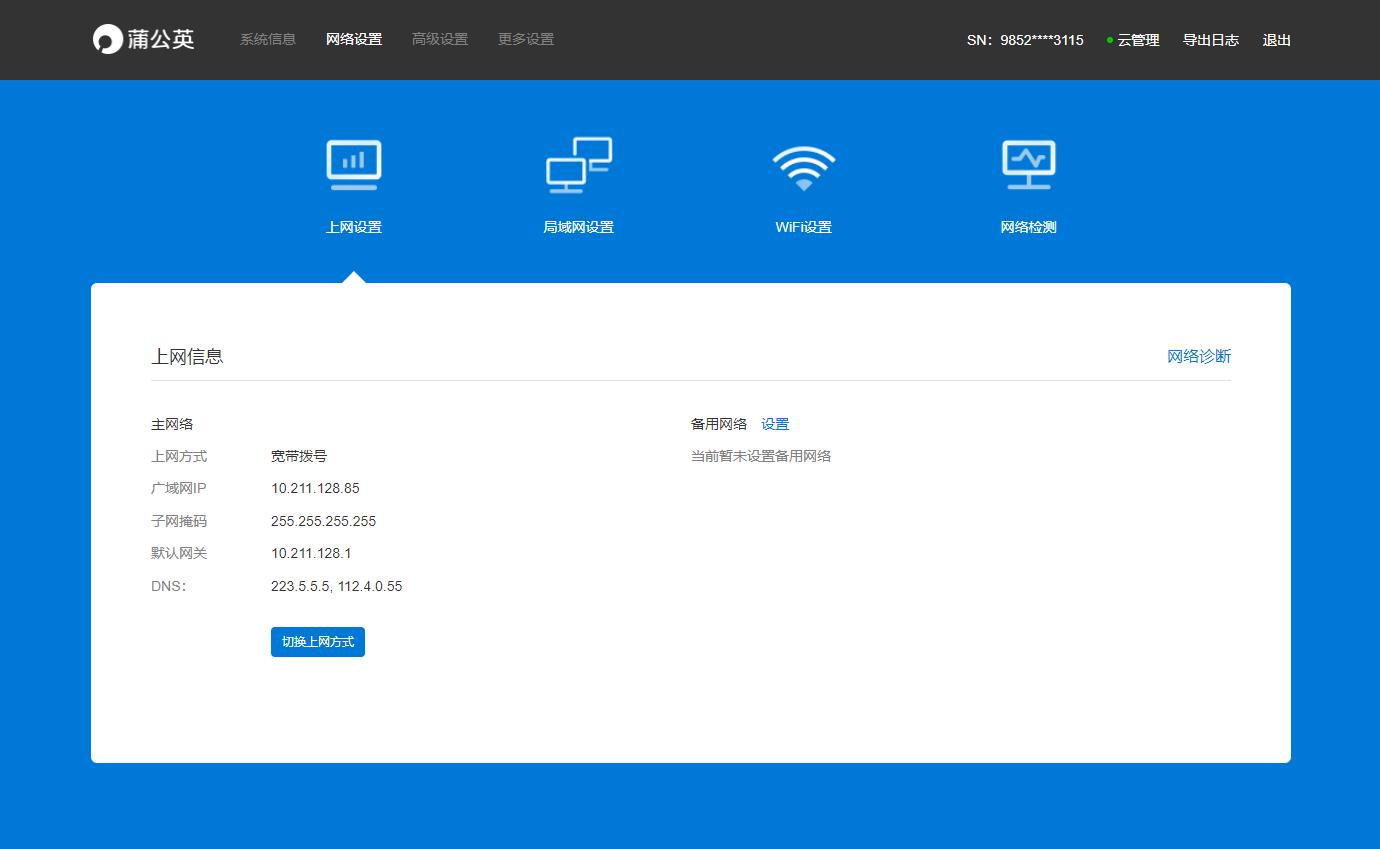Viewport: 1380px width, 849px height.
Task: Click 导出日志 to export logs
Action: tap(1211, 40)
